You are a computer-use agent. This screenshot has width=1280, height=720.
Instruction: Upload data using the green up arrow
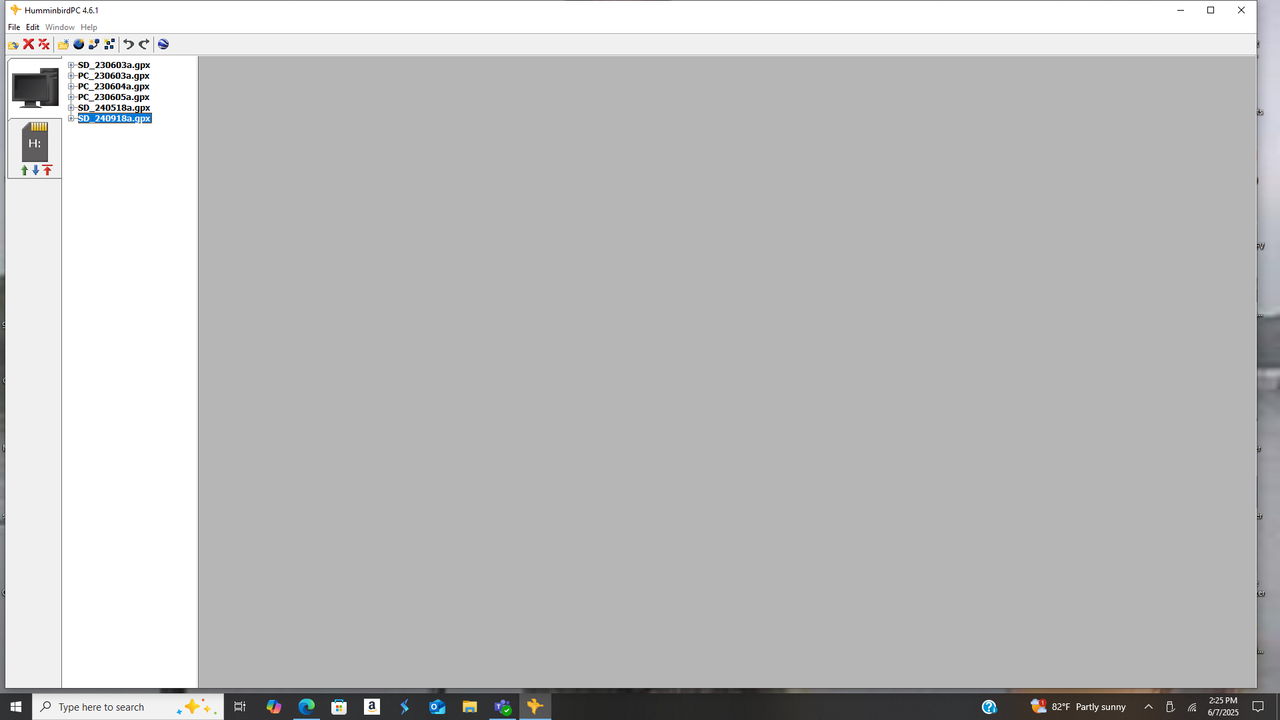point(24,169)
